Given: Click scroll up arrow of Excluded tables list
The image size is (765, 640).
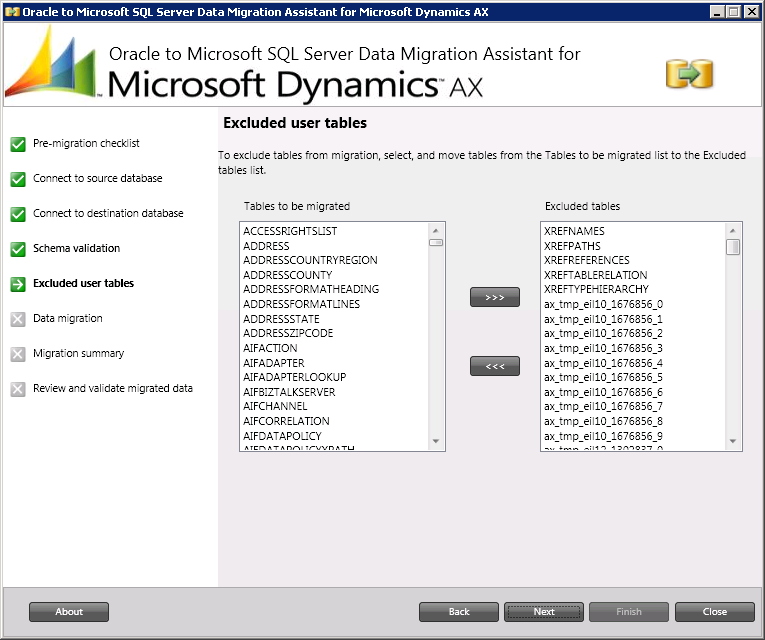Looking at the screenshot, I should coord(733,230).
